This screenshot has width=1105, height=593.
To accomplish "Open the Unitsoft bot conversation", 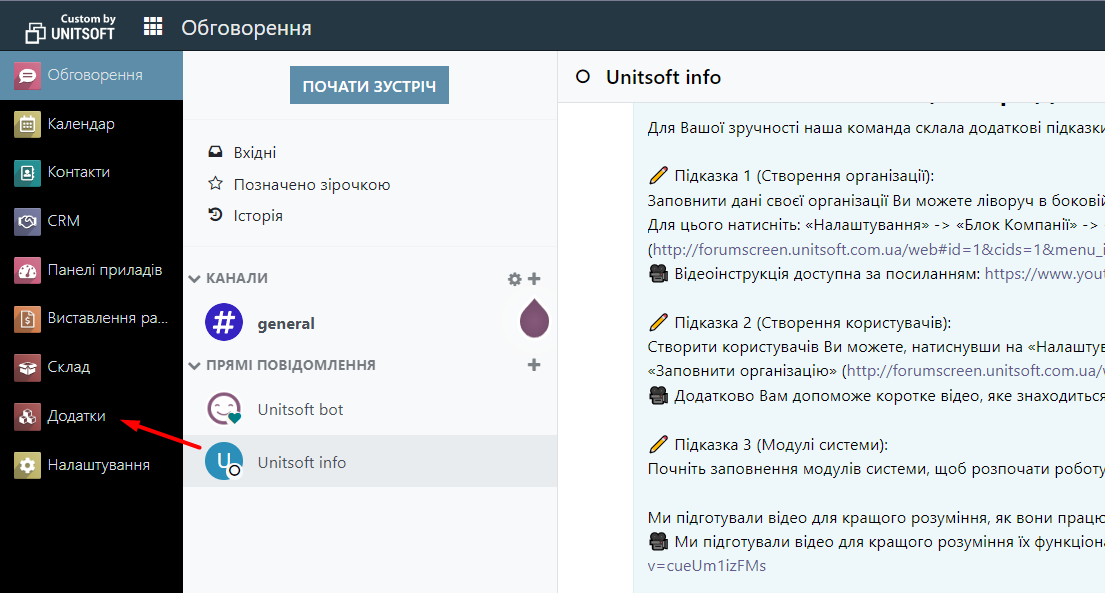I will (x=370, y=410).
